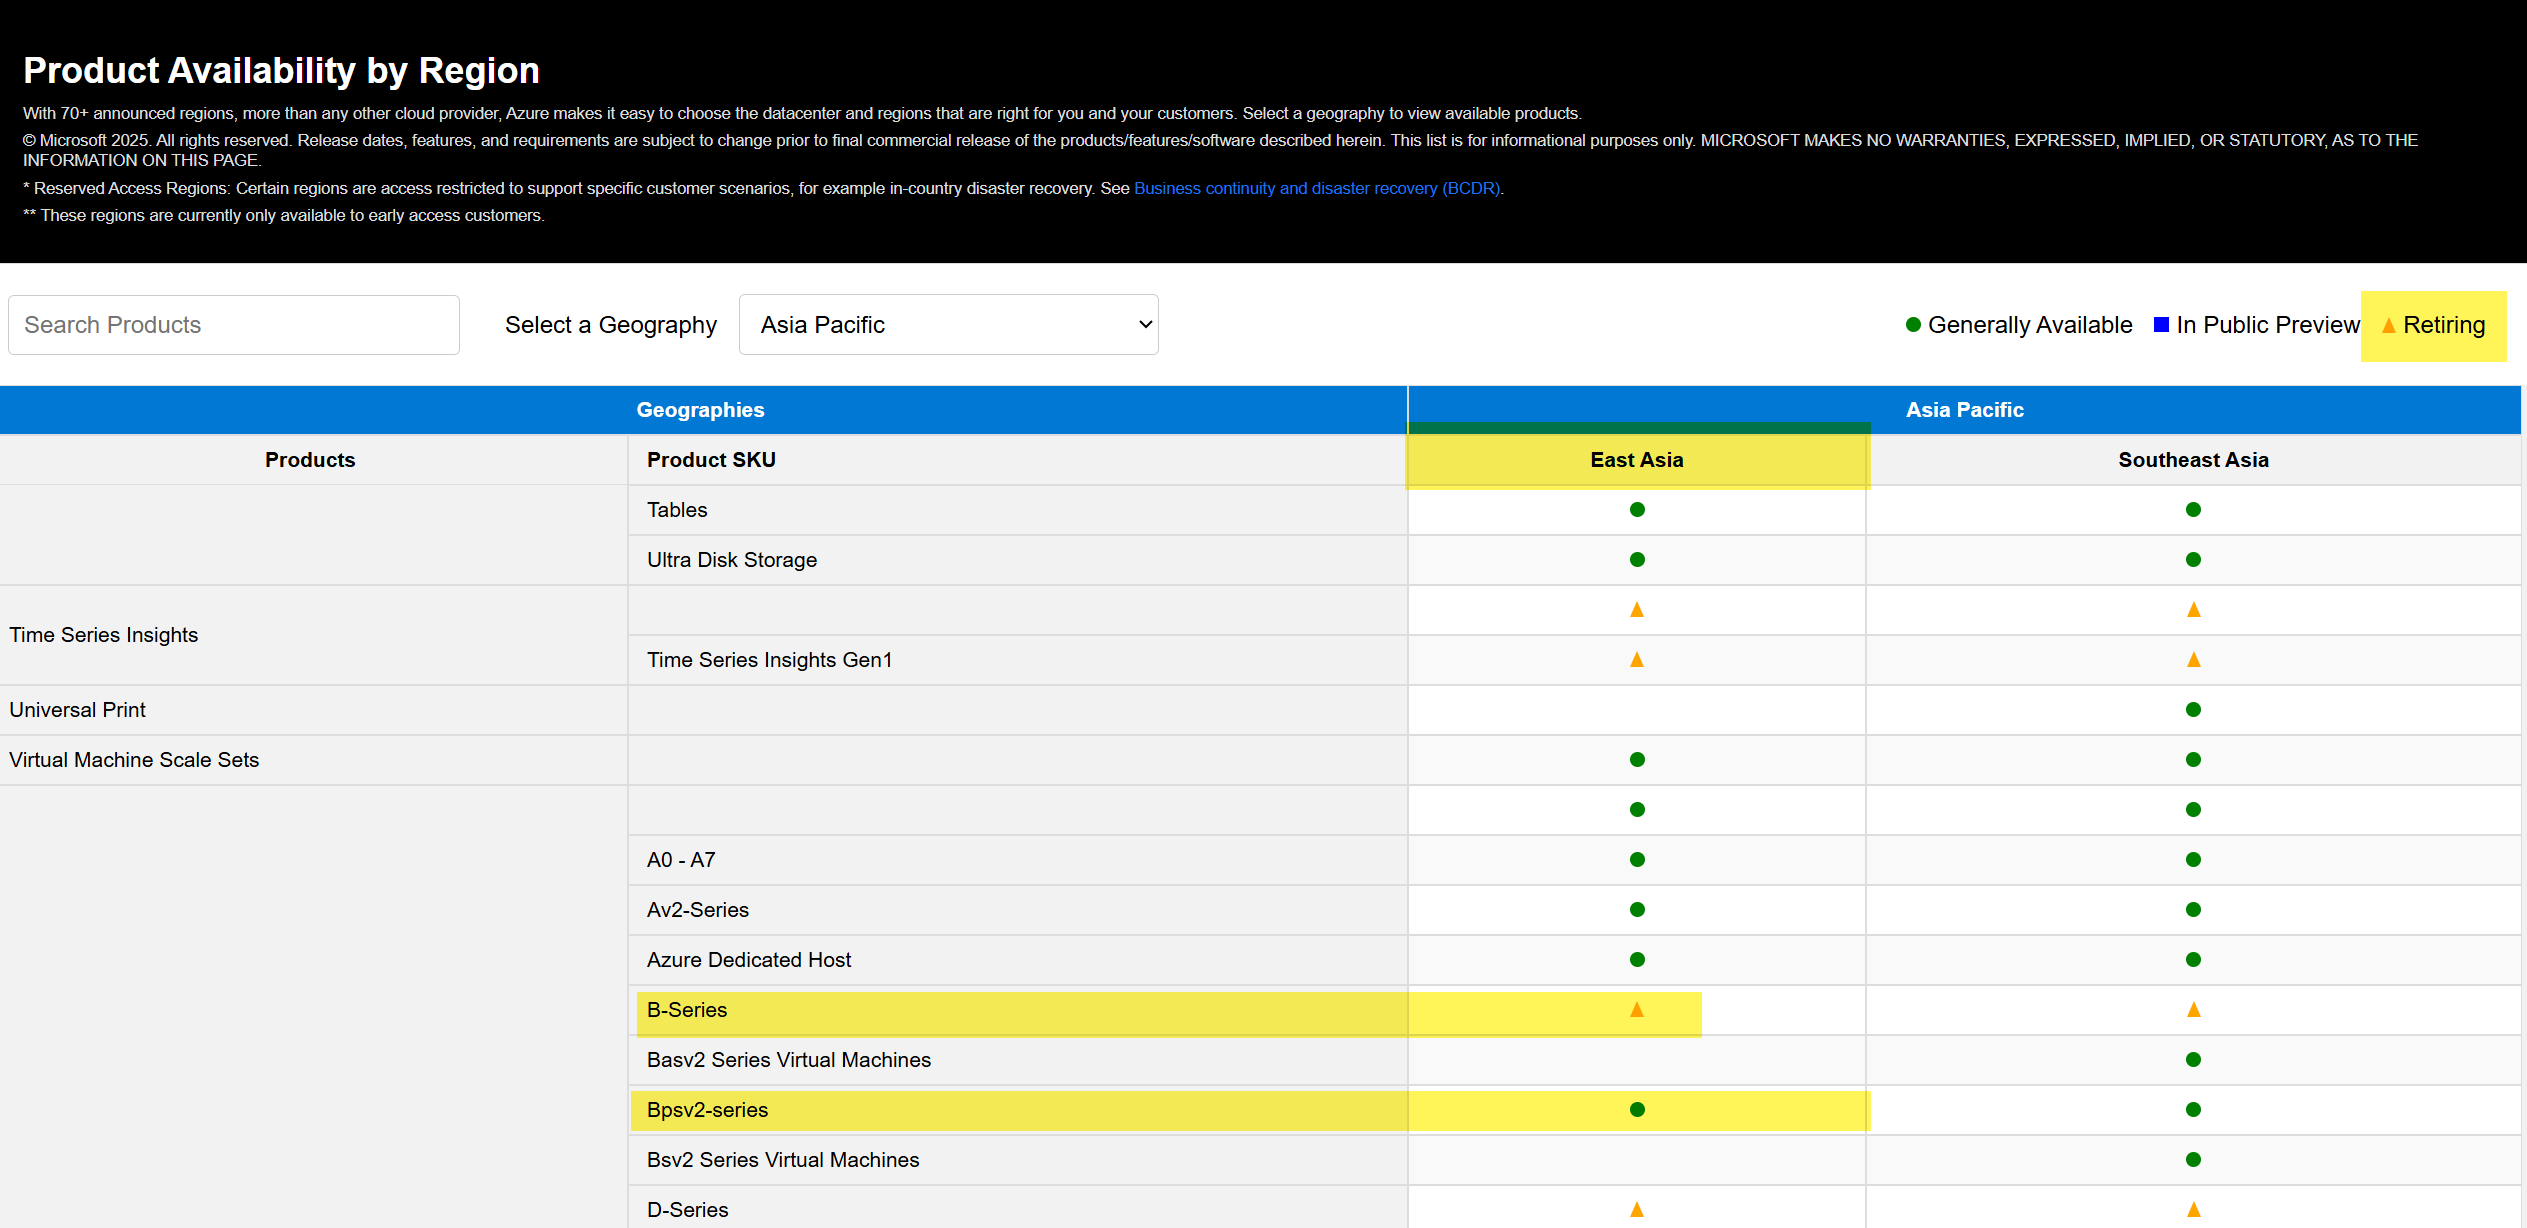
Task: Click the Bpsv2-series East Asia green dot
Action: click(1637, 1110)
